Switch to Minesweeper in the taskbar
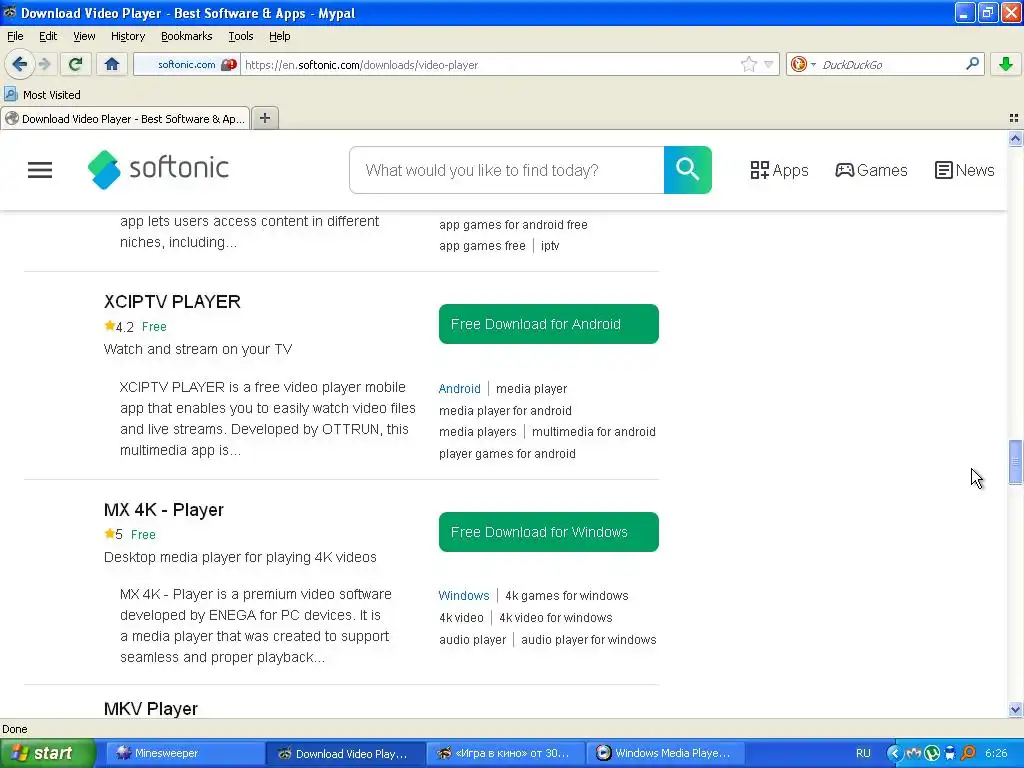1024x768 pixels. click(185, 753)
